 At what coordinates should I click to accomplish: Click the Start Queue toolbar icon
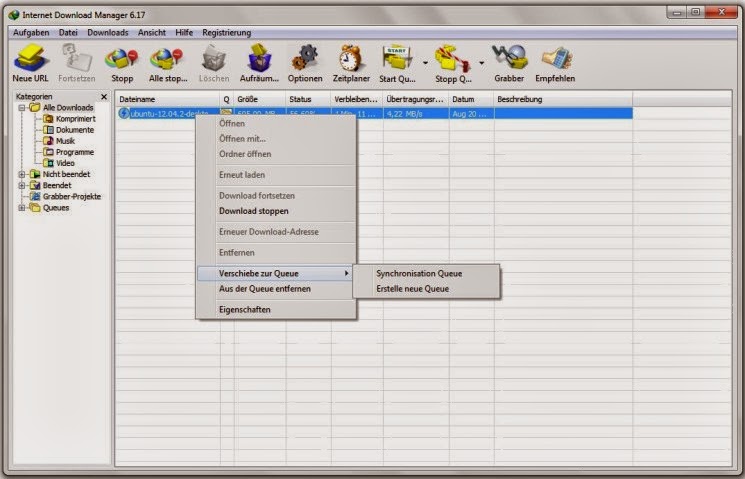tap(397, 59)
